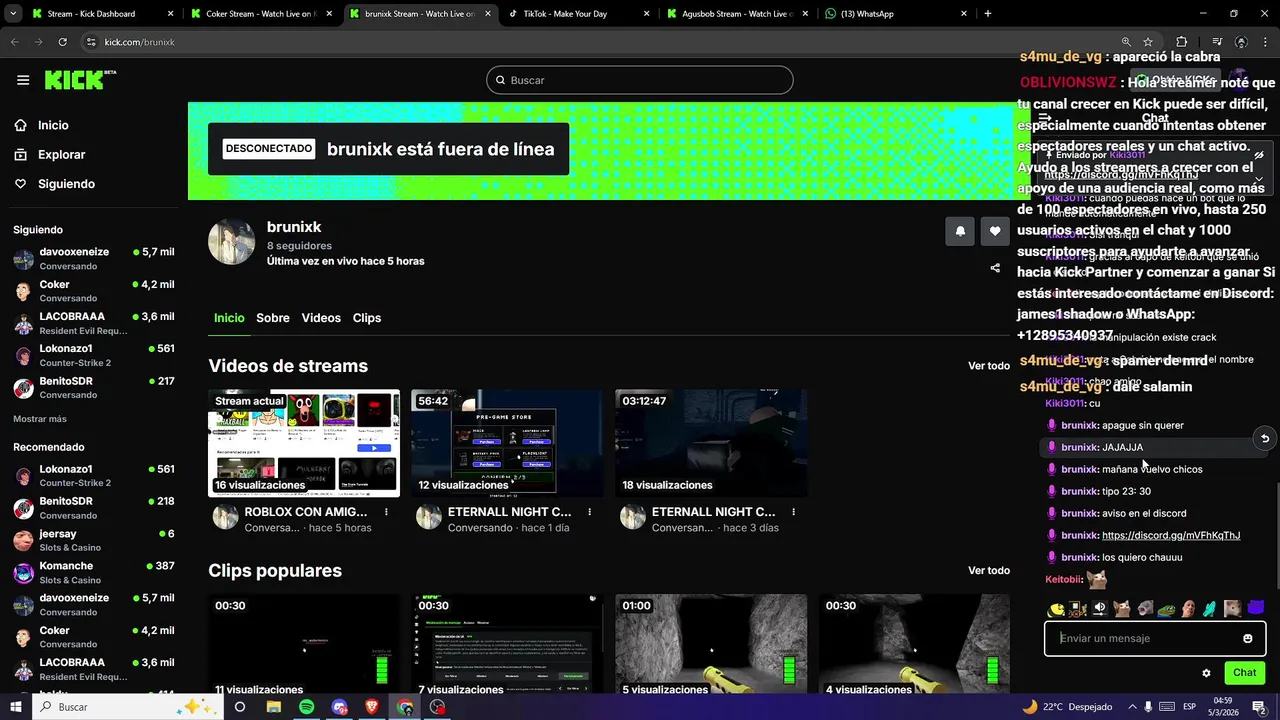Open chat settings gear icon
This screenshot has width=1280, height=720.
click(x=1206, y=673)
